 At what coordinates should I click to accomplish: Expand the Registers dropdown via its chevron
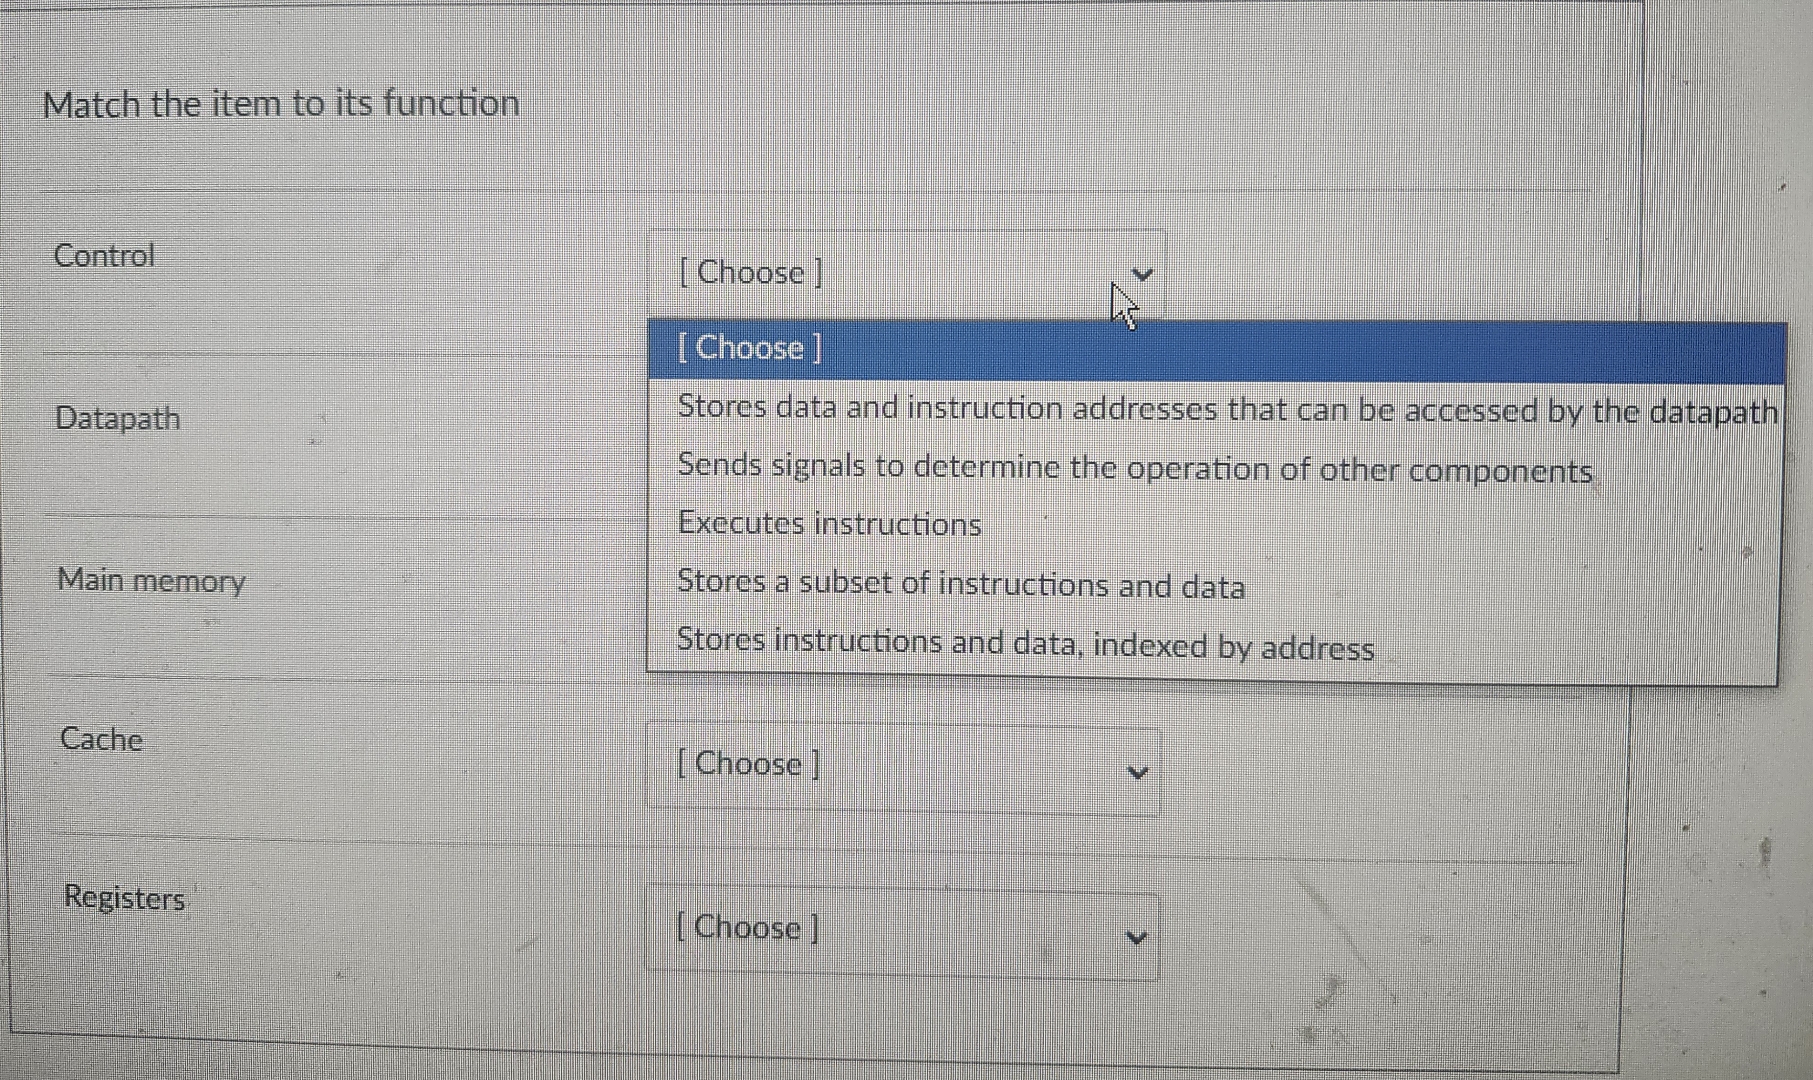[x=1135, y=935]
